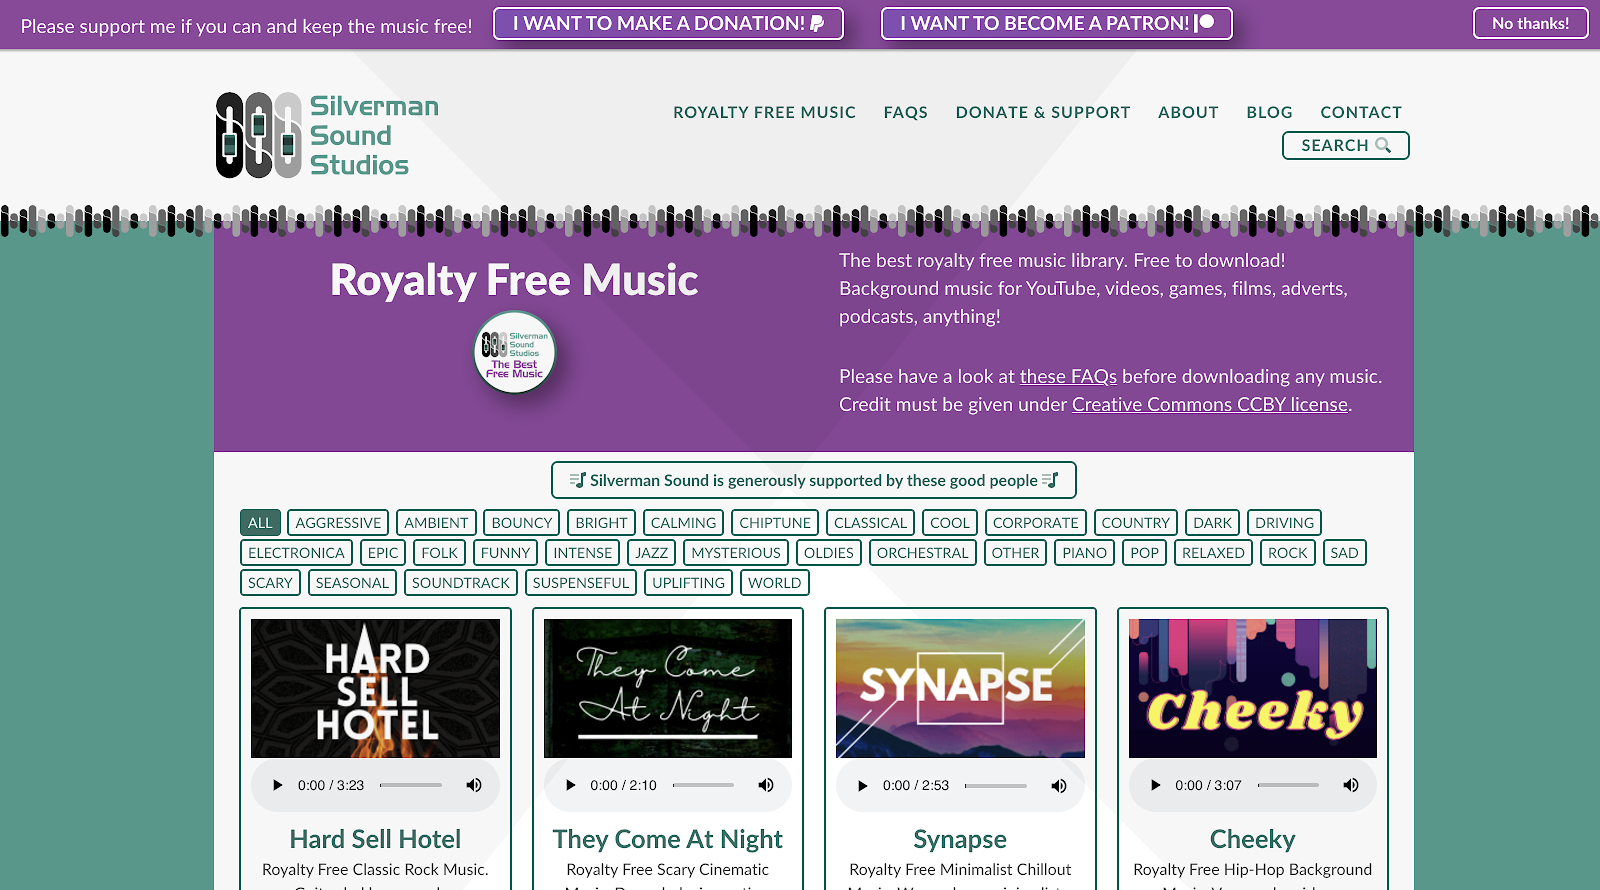Image resolution: width=1600 pixels, height=890 pixels.
Task: Mute the Hard Sell Hotel player
Action: pyautogui.click(x=474, y=785)
